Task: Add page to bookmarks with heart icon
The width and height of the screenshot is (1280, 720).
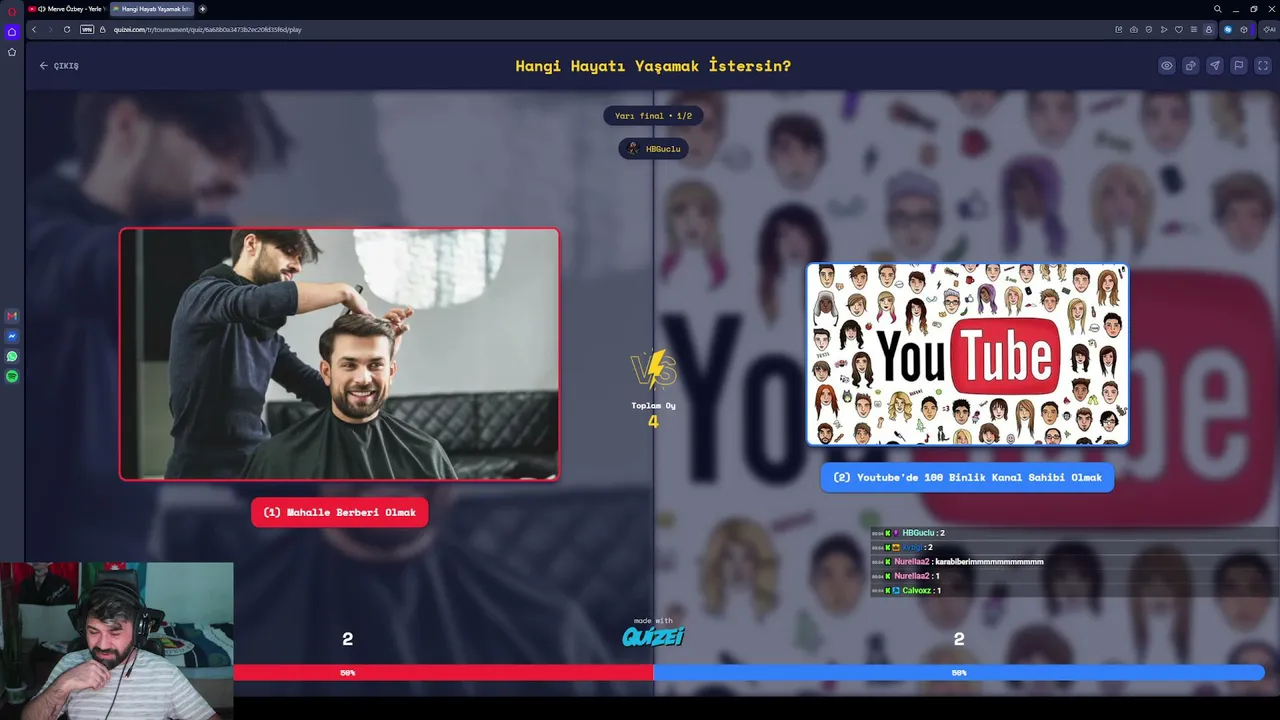Action: pos(1179,29)
